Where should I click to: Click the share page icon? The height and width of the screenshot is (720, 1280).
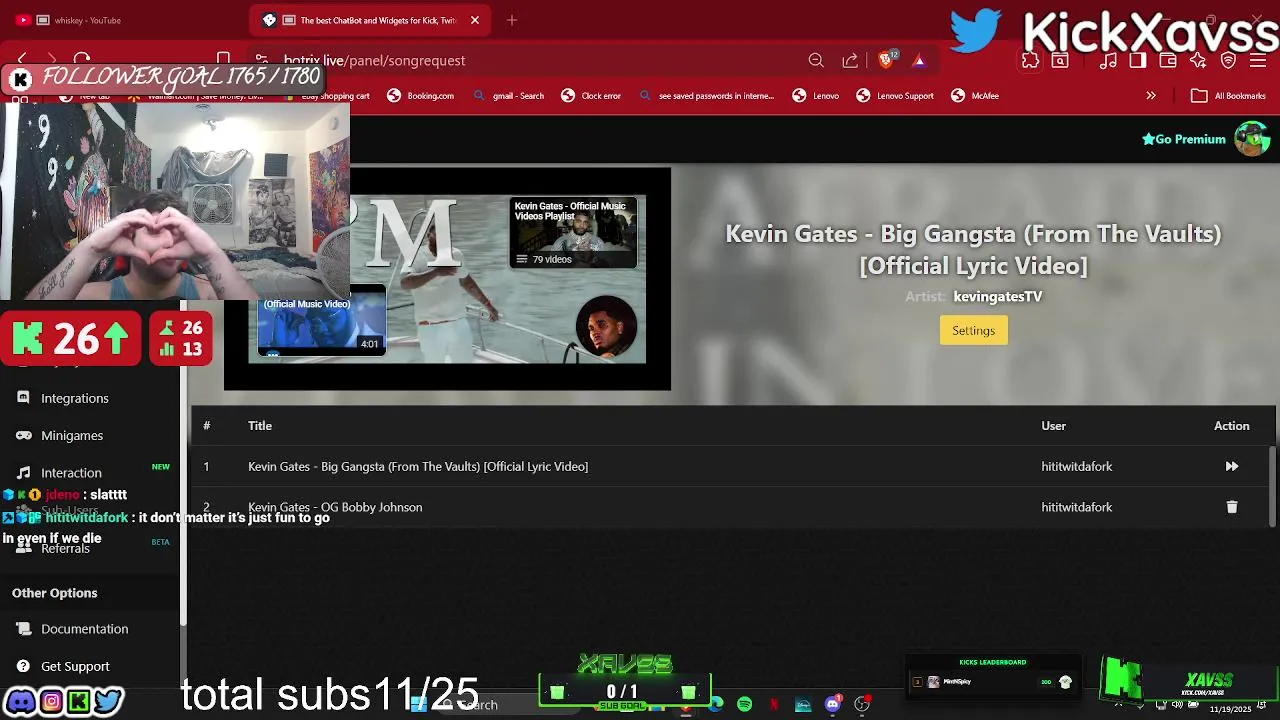click(x=850, y=60)
